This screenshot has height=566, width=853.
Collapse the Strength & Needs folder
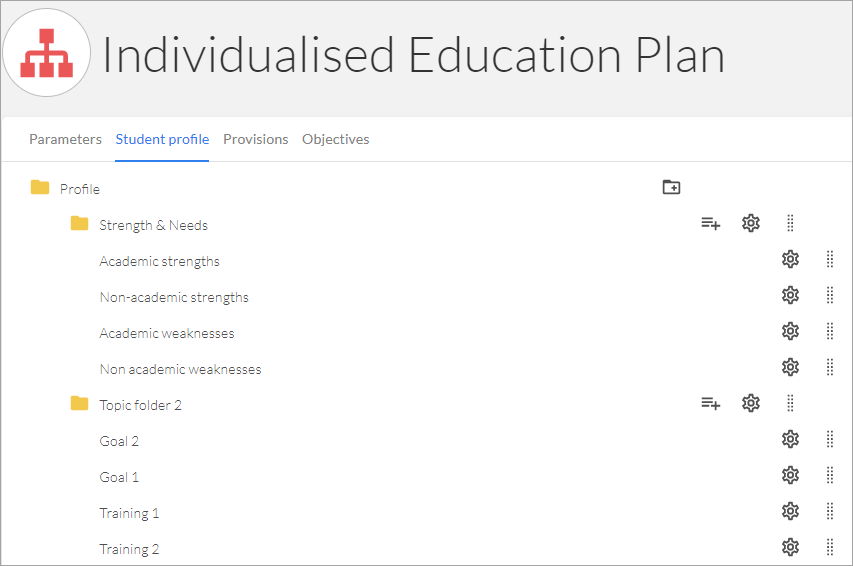point(79,223)
